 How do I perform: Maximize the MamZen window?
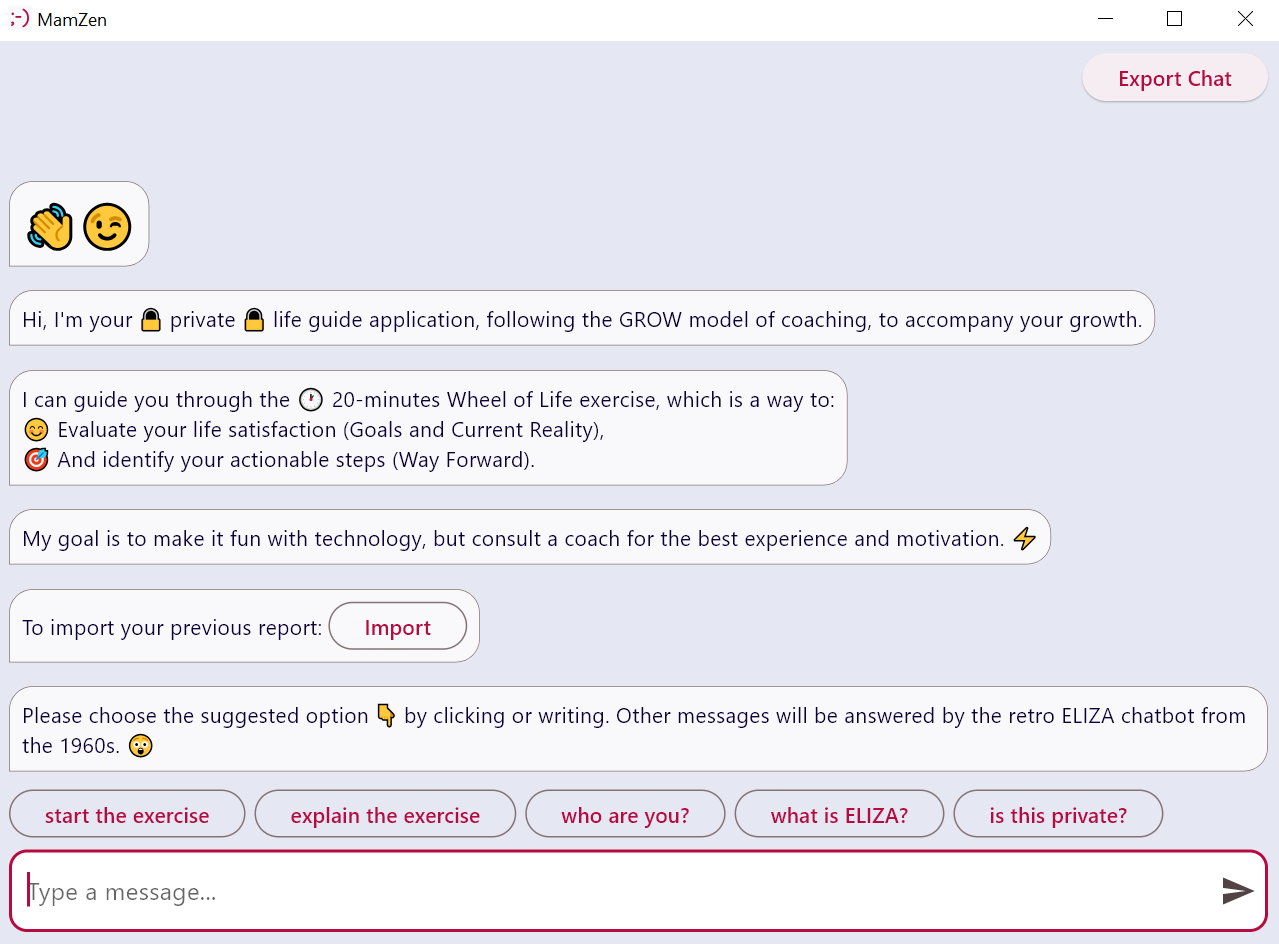pos(1174,19)
